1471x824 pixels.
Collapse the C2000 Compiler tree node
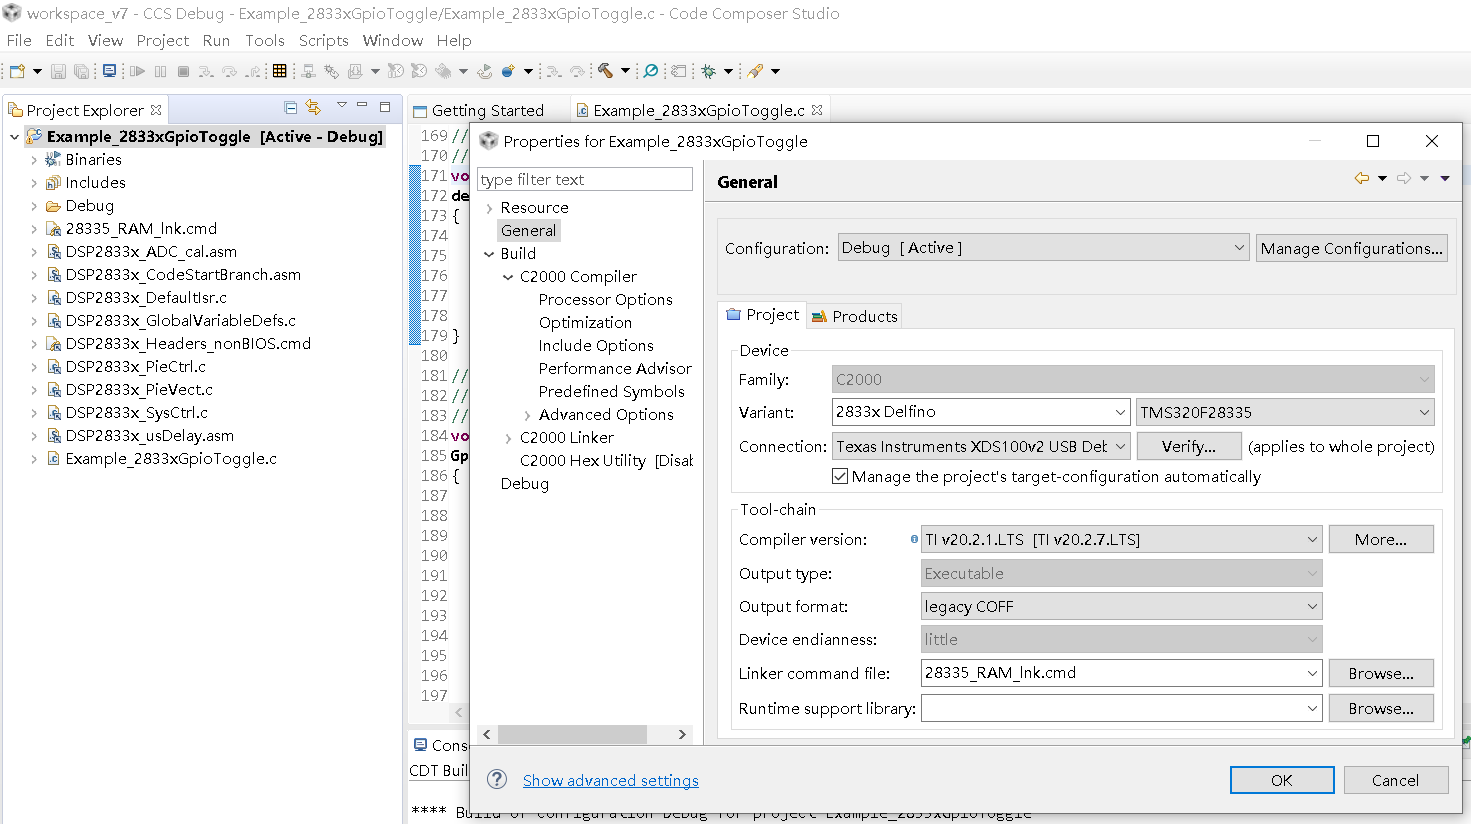(x=508, y=277)
